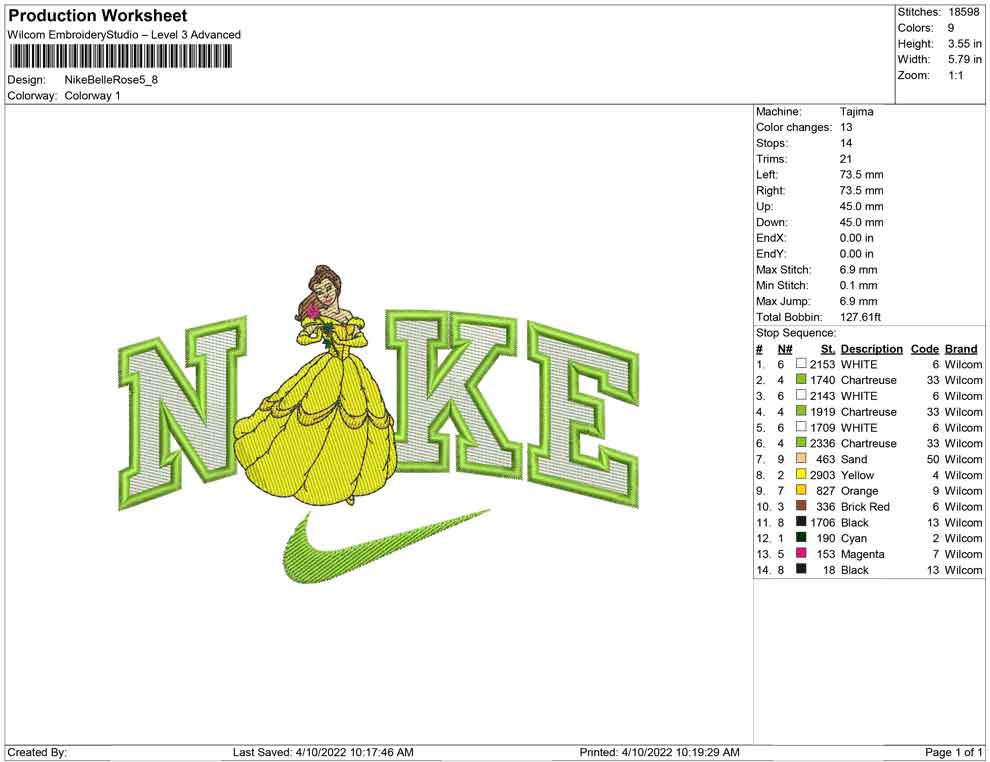Click the Magenta swatch in stop 13
Image resolution: width=990 pixels, height=762 pixels.
[x=801, y=552]
